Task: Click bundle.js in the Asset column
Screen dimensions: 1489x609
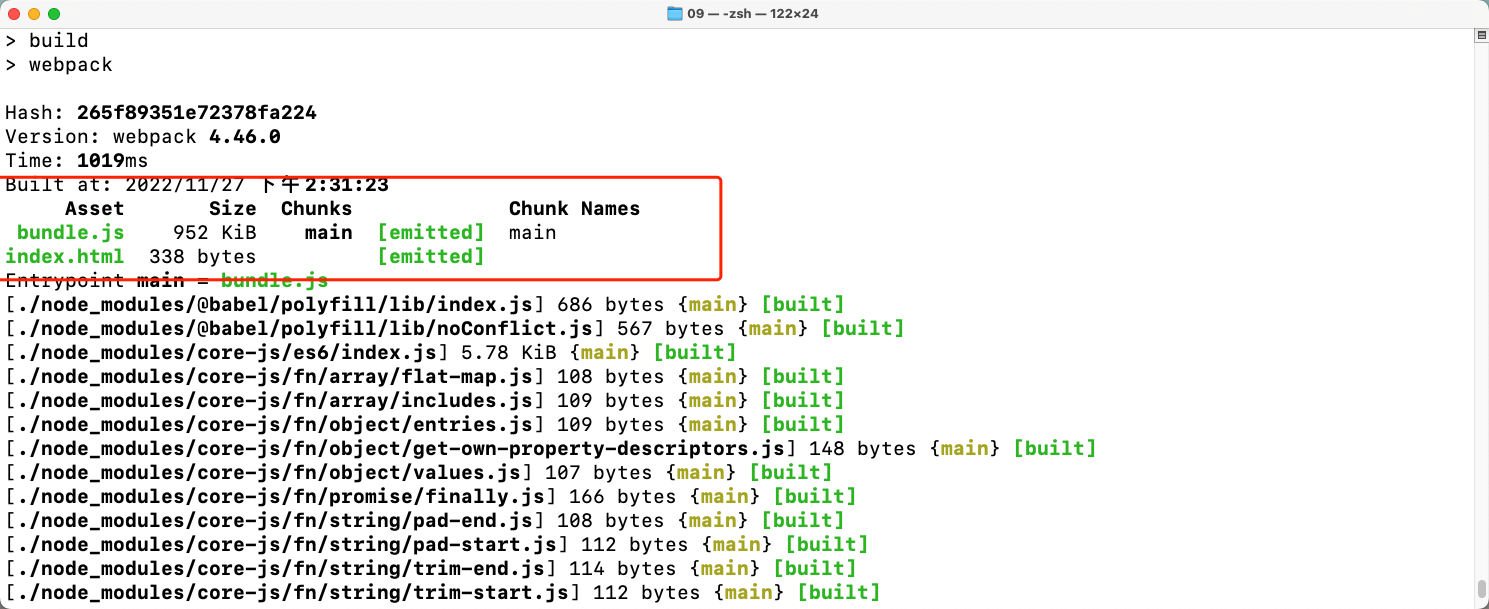Action: pyautogui.click(x=71, y=233)
